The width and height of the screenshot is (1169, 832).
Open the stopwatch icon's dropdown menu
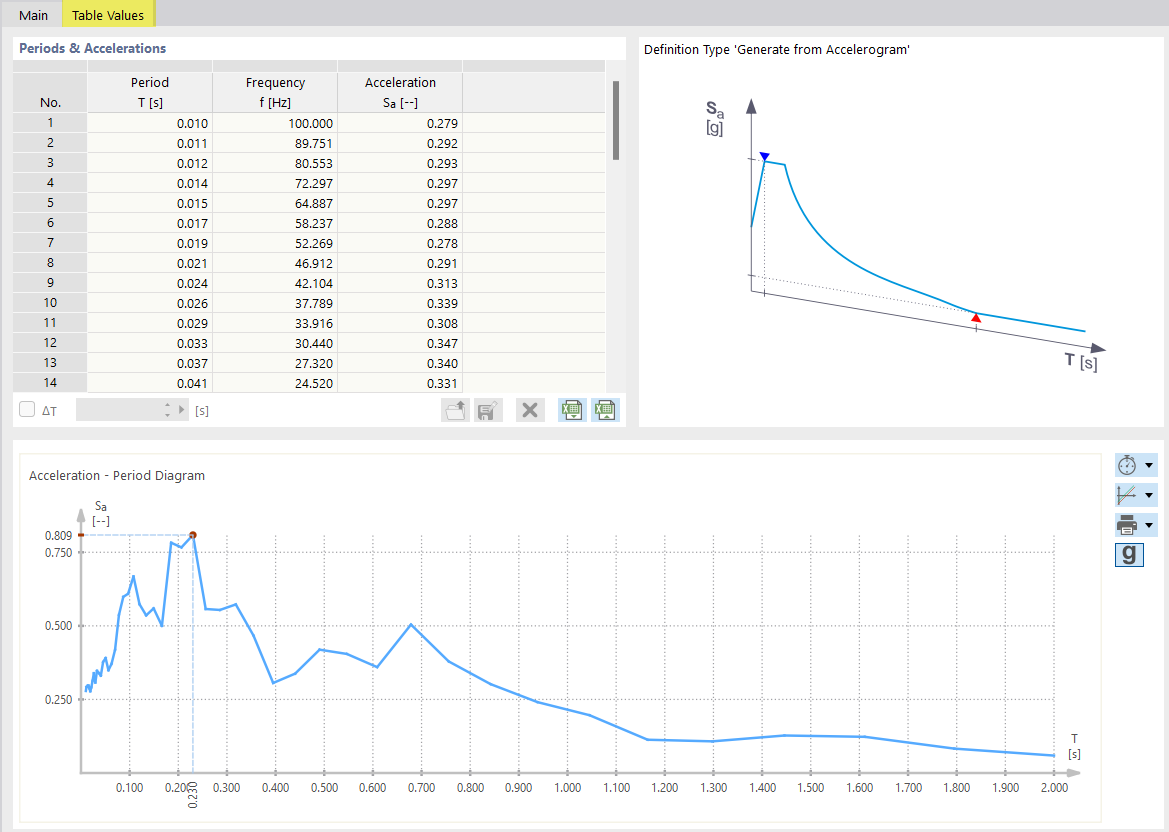click(x=1148, y=465)
